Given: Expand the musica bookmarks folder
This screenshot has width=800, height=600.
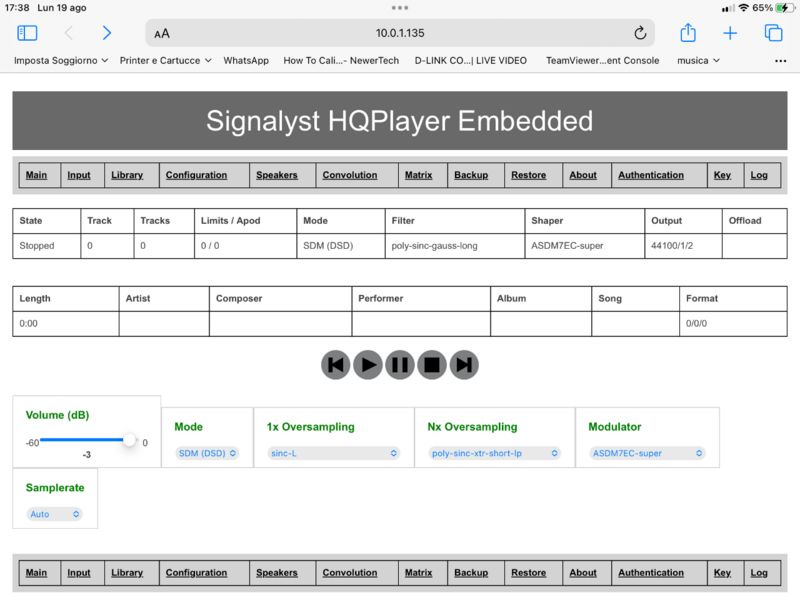Looking at the screenshot, I should pyautogui.click(x=698, y=61).
